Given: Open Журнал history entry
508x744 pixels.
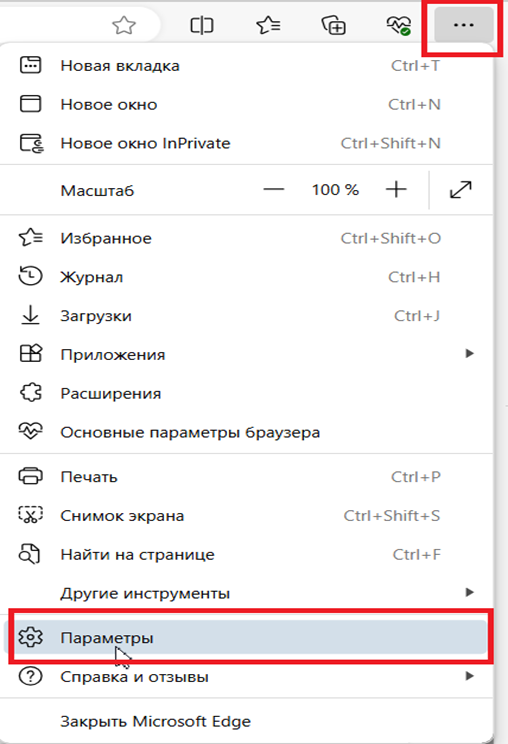Looking at the screenshot, I should pyautogui.click(x=247, y=277).
